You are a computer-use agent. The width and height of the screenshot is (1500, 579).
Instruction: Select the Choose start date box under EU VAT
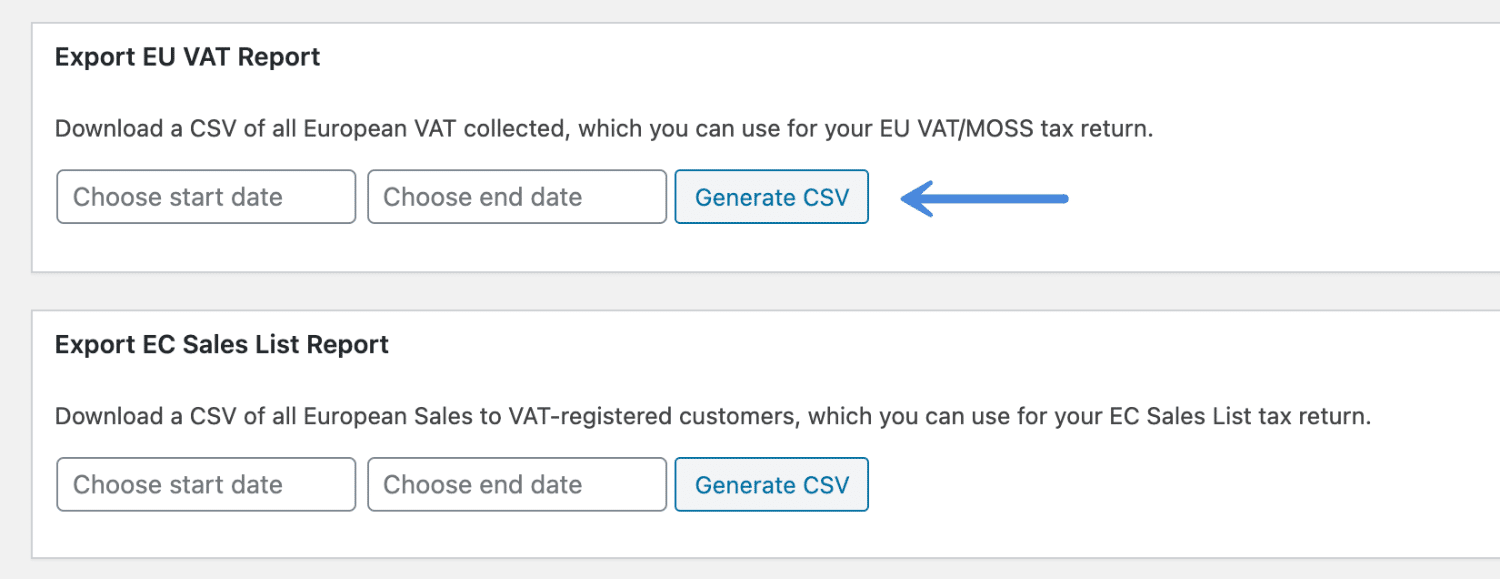coord(205,196)
